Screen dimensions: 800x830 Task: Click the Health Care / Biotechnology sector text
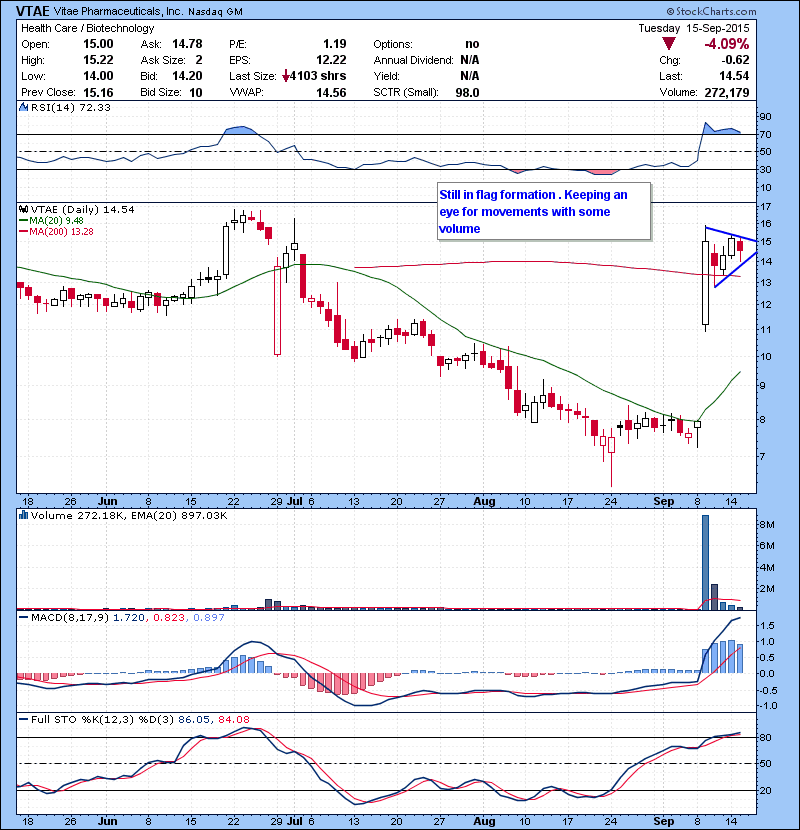pyautogui.click(x=87, y=28)
